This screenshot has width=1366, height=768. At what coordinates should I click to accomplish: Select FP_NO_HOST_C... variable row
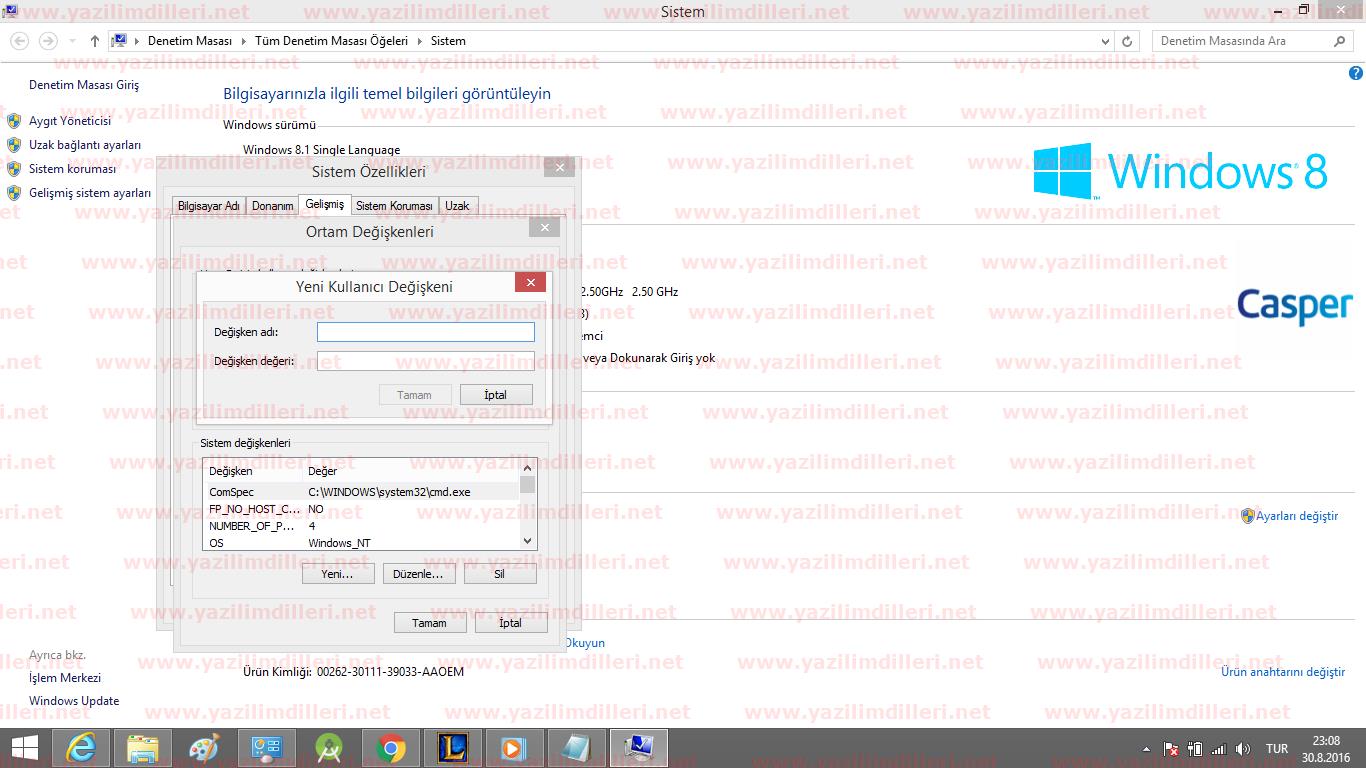coord(361,509)
